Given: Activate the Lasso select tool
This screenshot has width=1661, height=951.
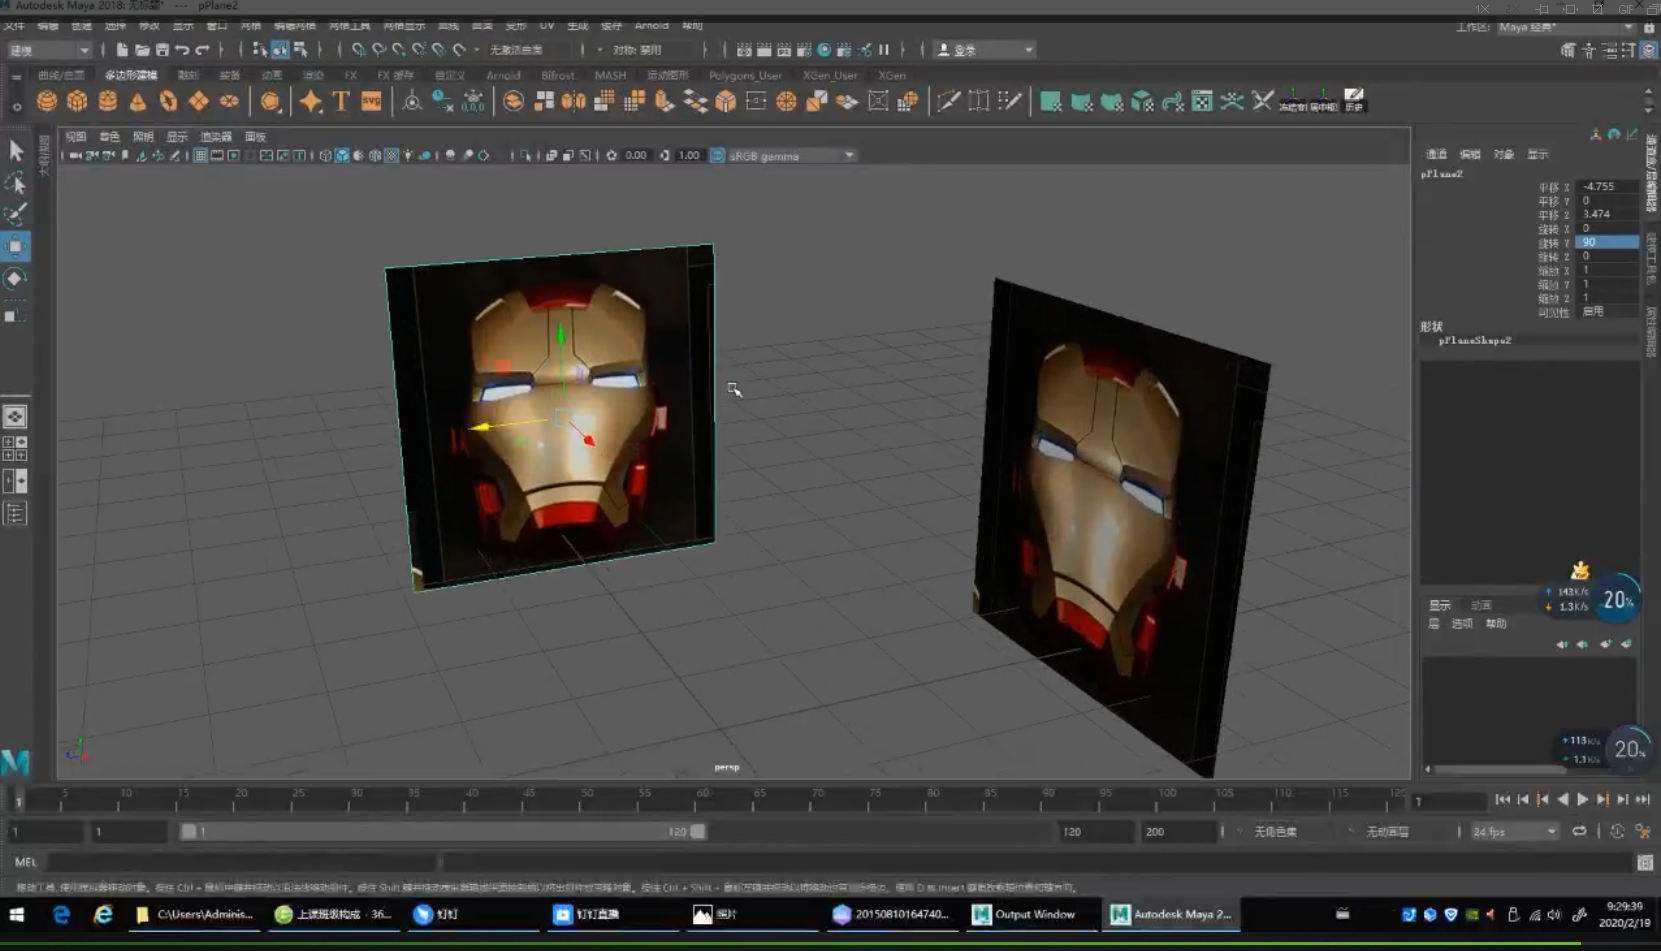Looking at the screenshot, I should click(16, 183).
